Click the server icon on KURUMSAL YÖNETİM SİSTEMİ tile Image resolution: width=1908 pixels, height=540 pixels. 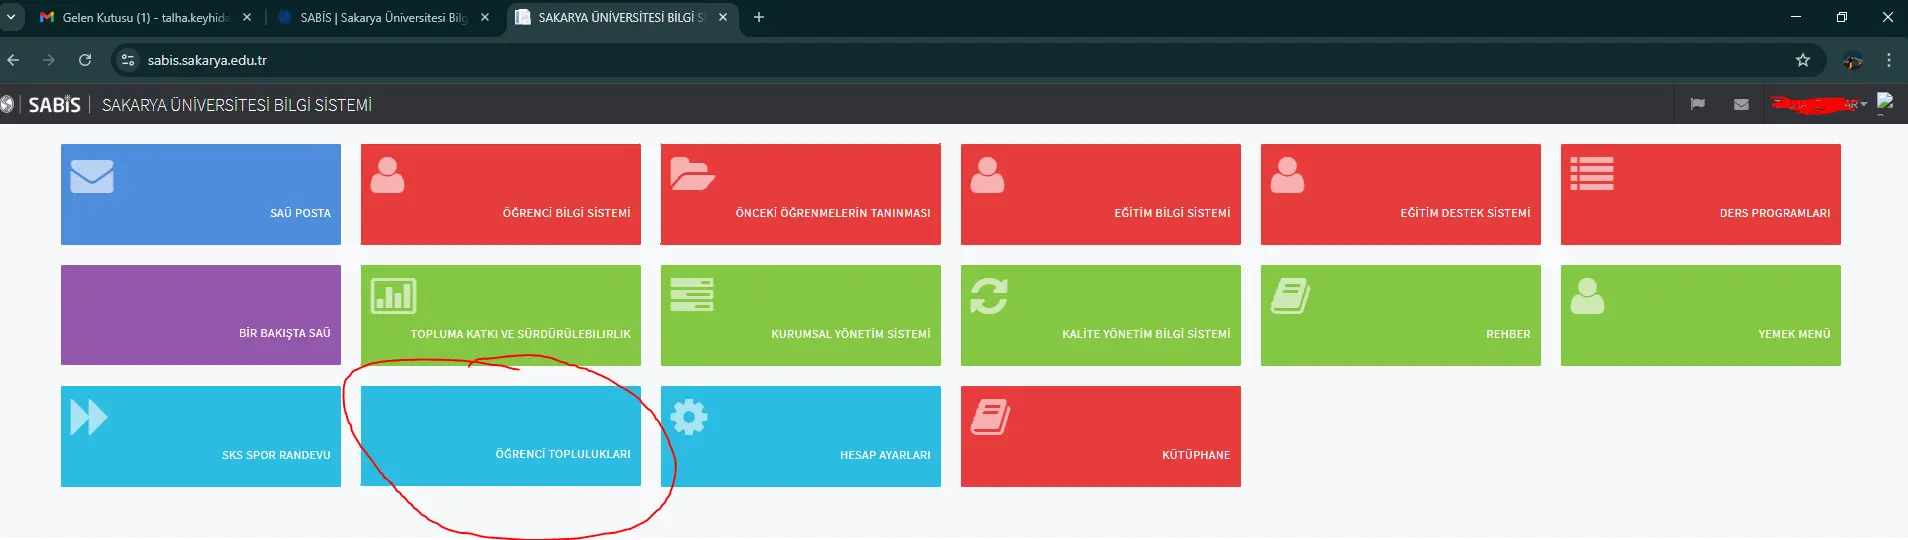(692, 295)
